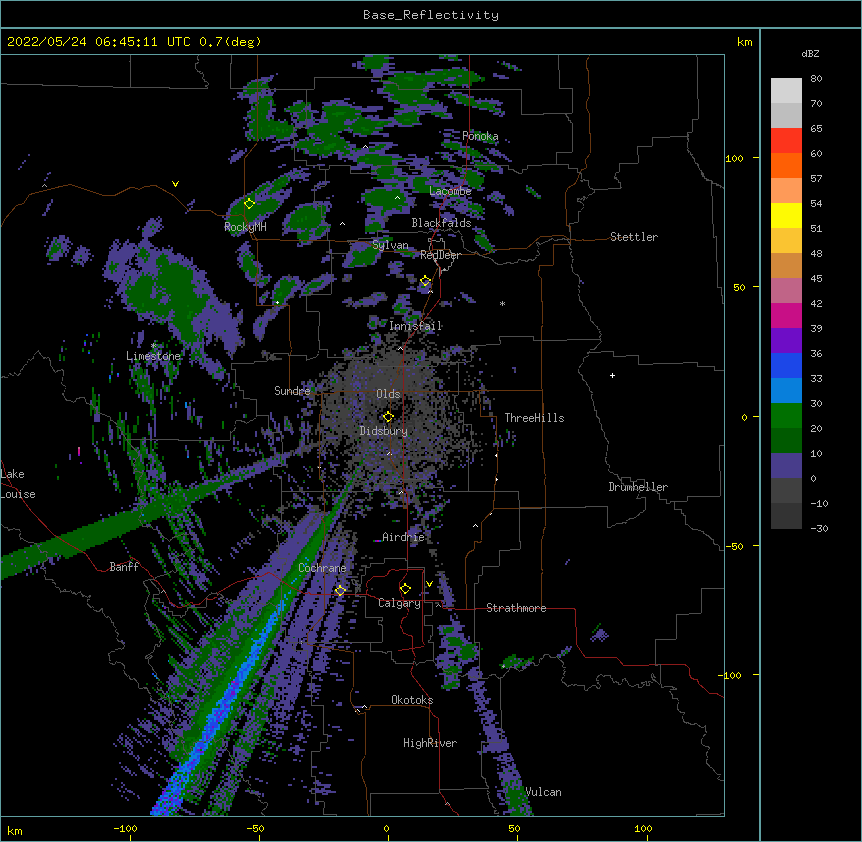Pick the orange 60–57 dBZ legend swatch
This screenshot has width=862, height=842.
click(x=786, y=165)
